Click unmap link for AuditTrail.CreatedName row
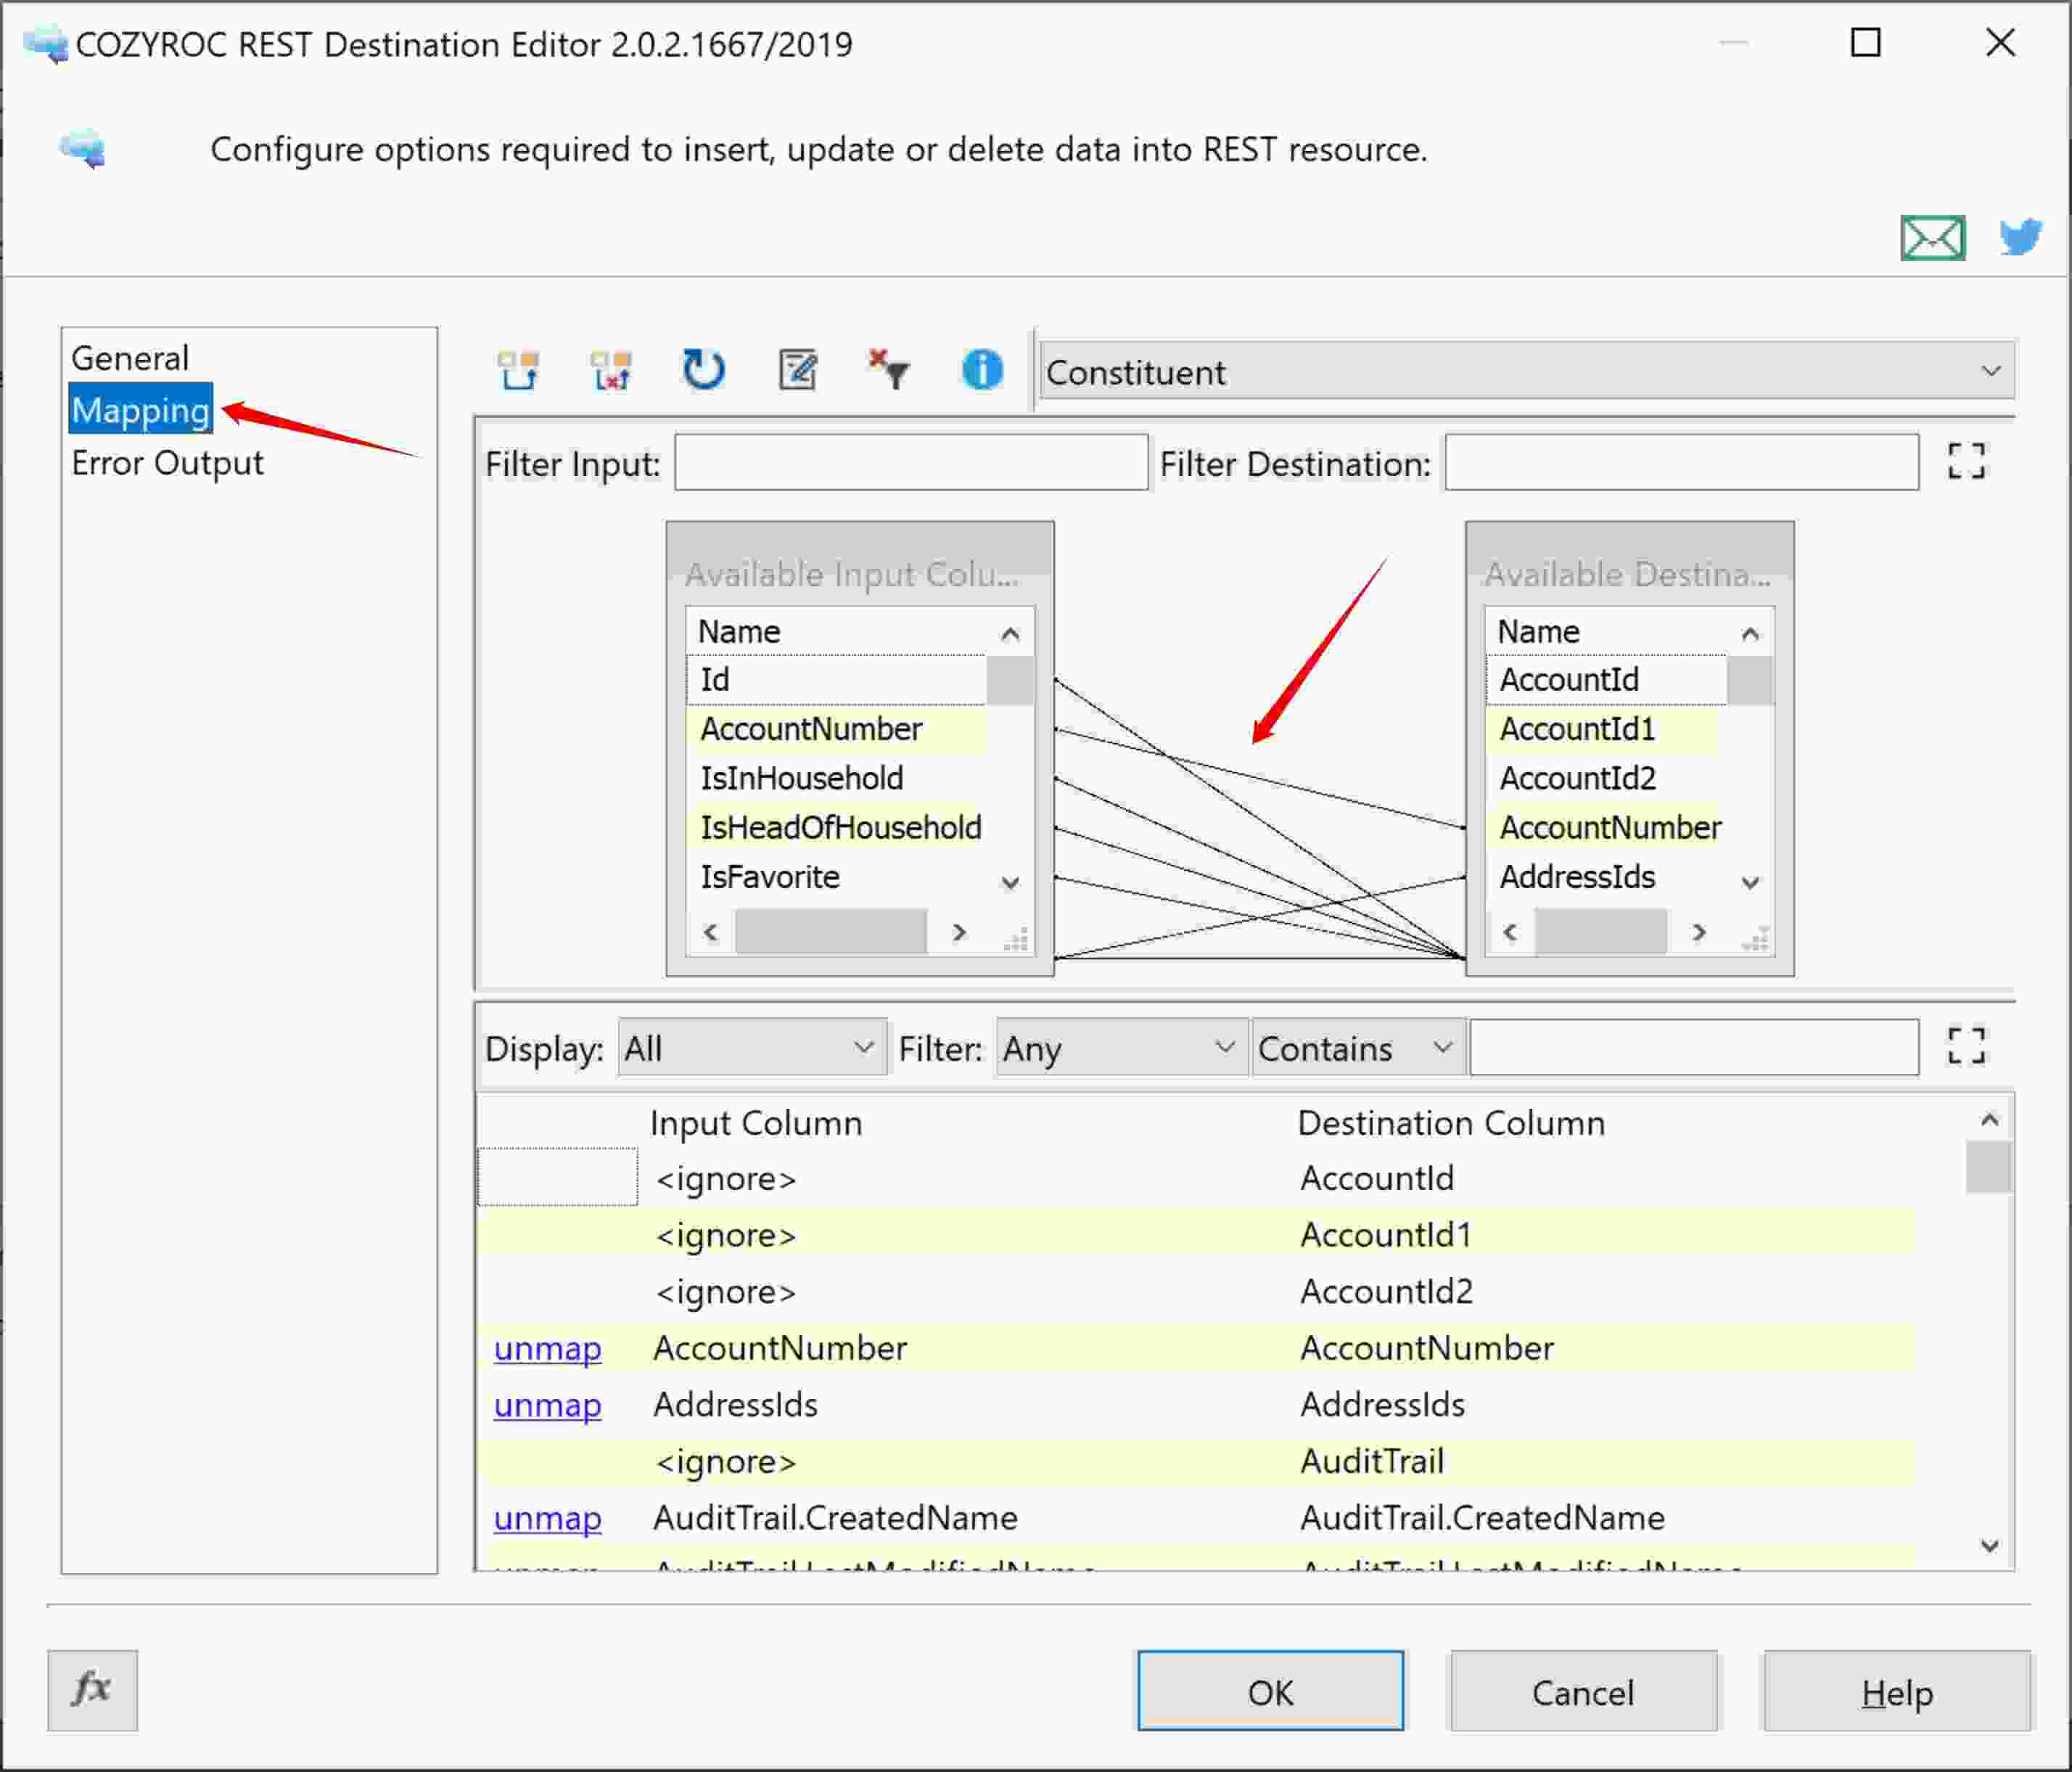The height and width of the screenshot is (1772, 2072). [548, 1518]
